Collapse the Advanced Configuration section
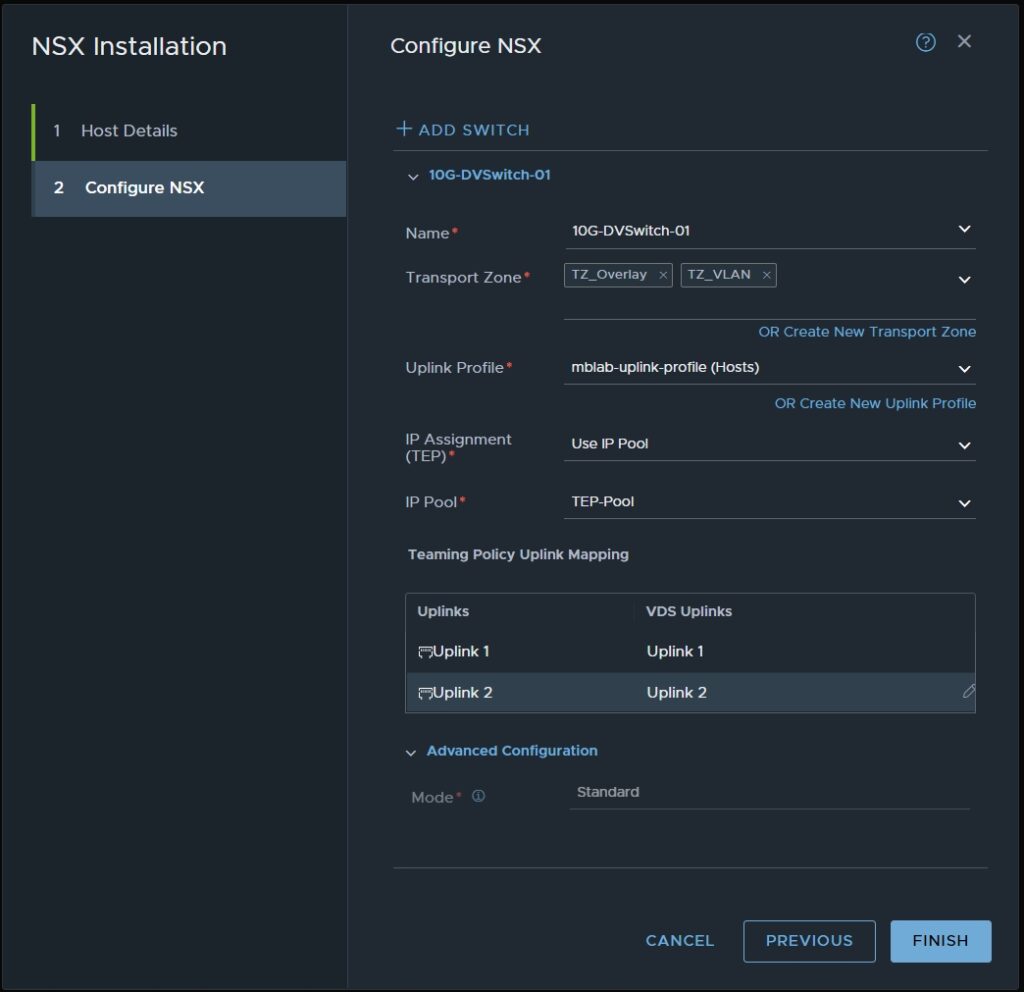Screen dimensions: 1024x992 [411, 753]
